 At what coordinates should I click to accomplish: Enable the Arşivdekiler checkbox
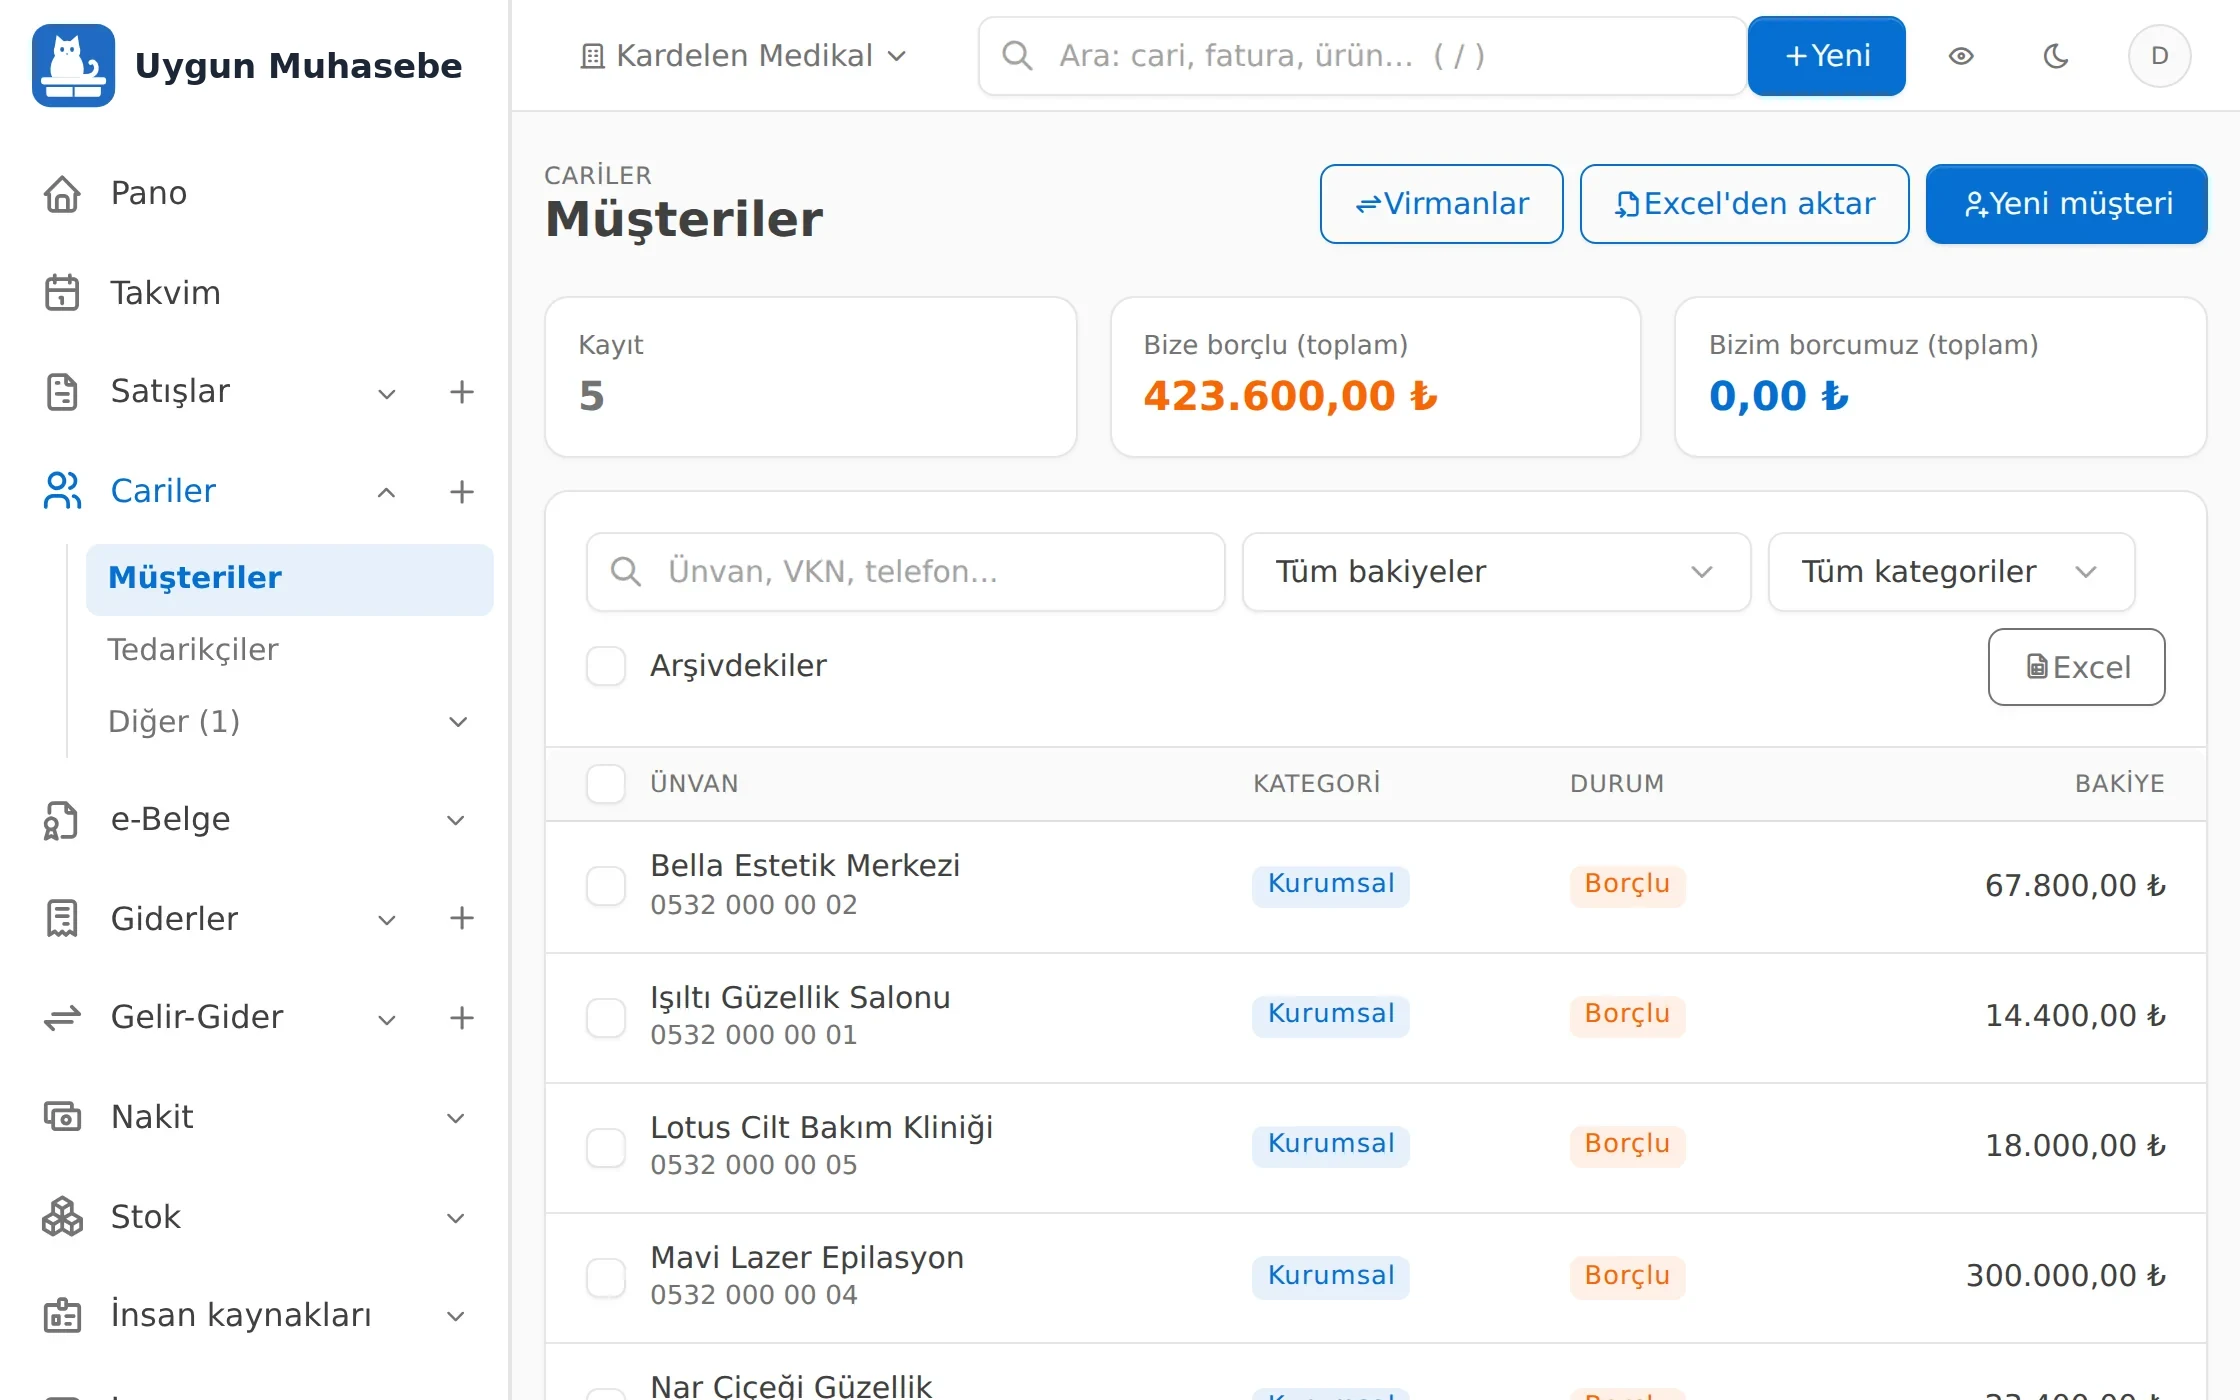(606, 666)
